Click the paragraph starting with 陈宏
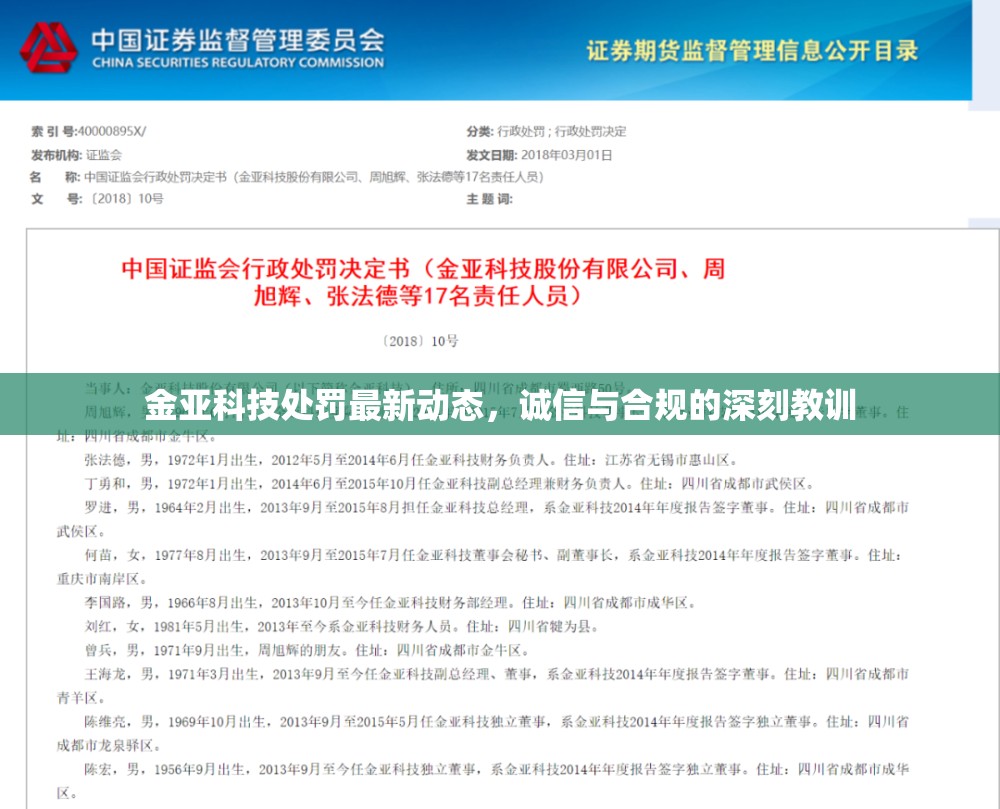1000x809 pixels. [483, 781]
